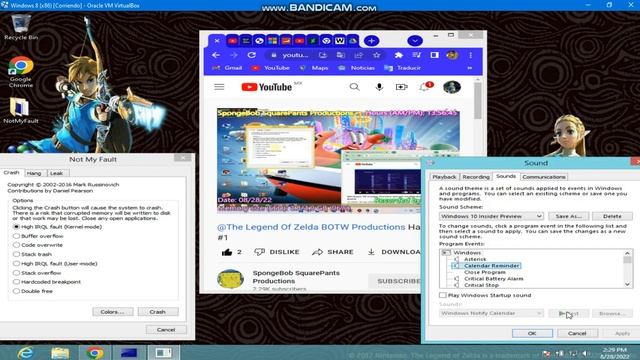Like the video with thumbs up
Image resolution: width=640 pixels, height=360 pixels.
pyautogui.click(x=227, y=252)
